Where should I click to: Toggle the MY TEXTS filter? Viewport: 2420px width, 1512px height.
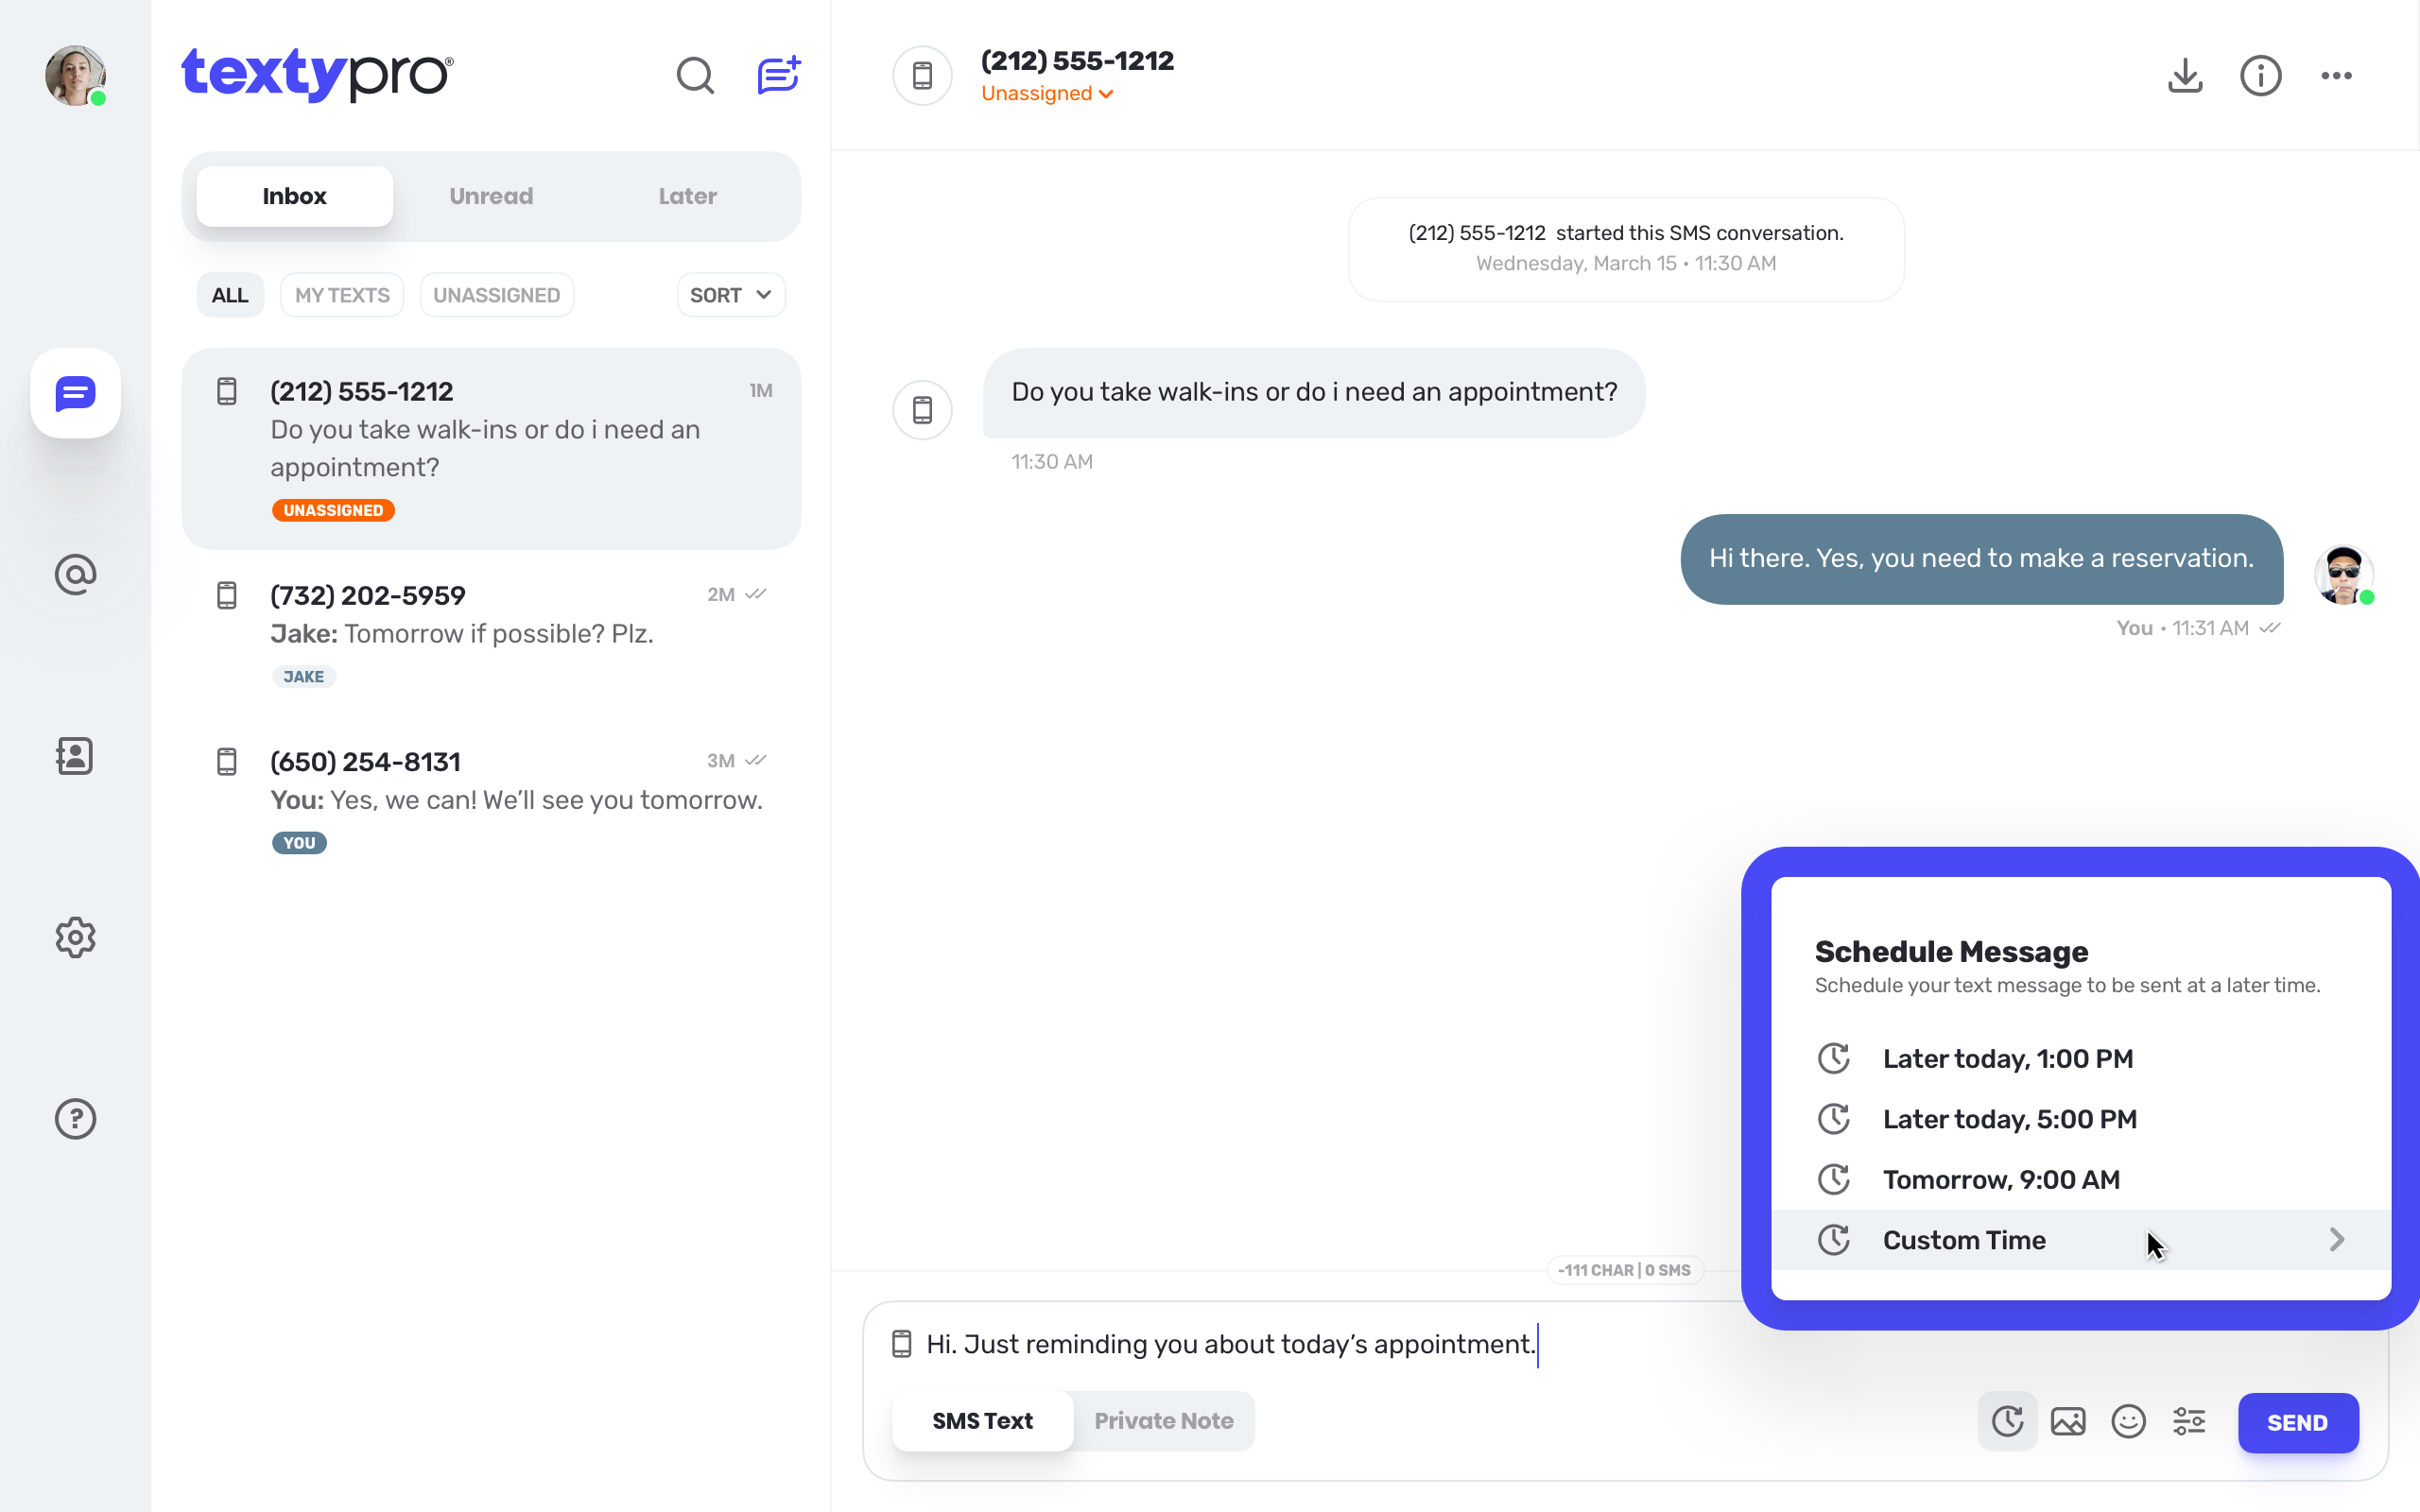pos(342,295)
